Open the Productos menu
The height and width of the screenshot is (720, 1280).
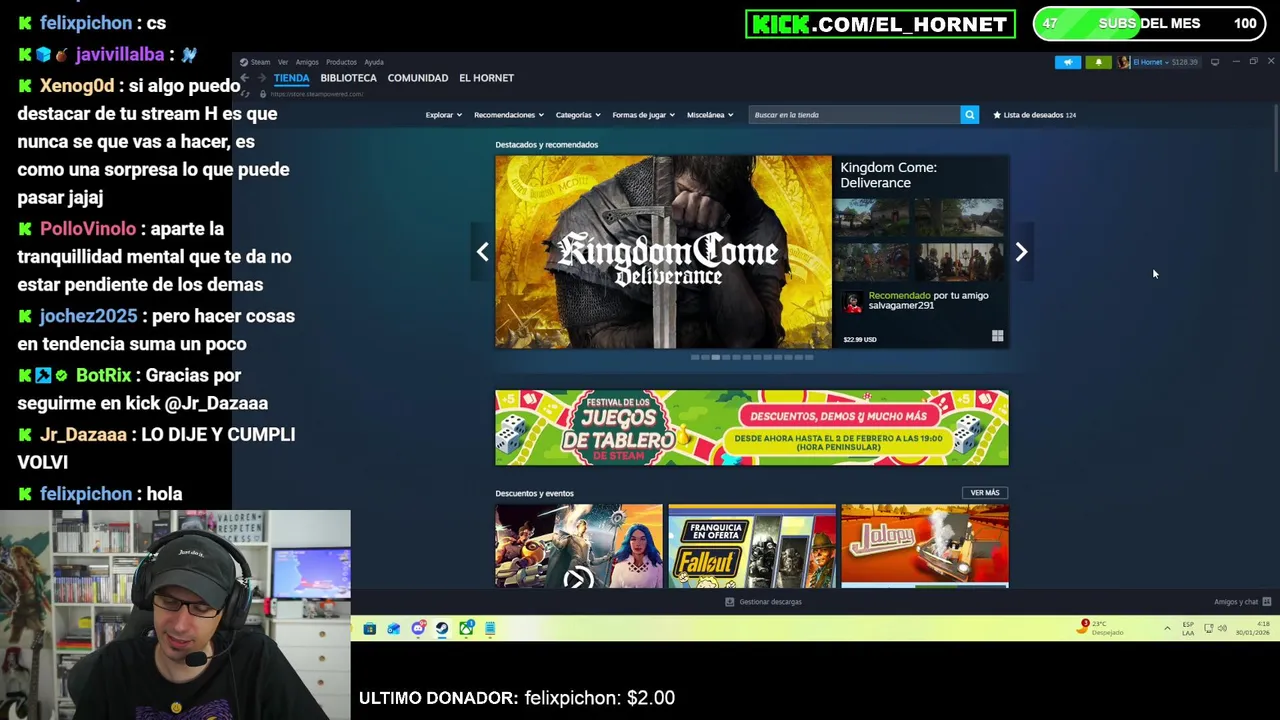click(341, 62)
